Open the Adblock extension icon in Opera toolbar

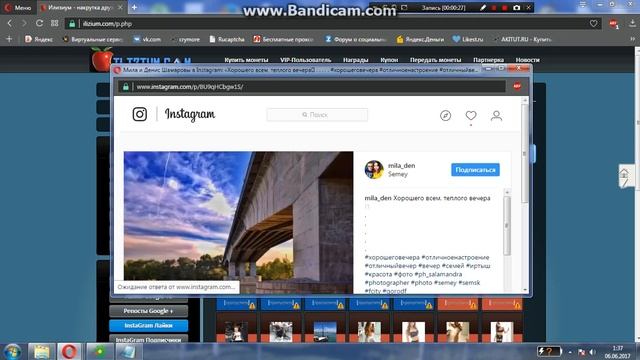(x=613, y=24)
